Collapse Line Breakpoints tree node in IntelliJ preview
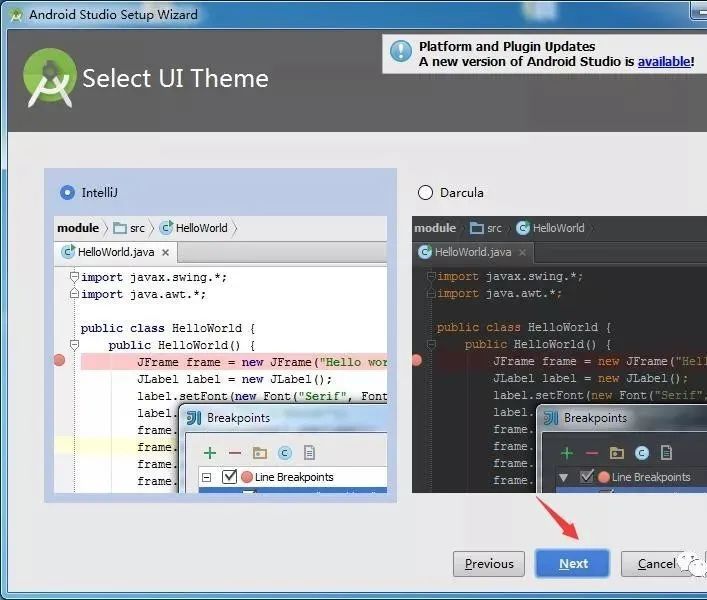The width and height of the screenshot is (707, 600). tap(207, 477)
